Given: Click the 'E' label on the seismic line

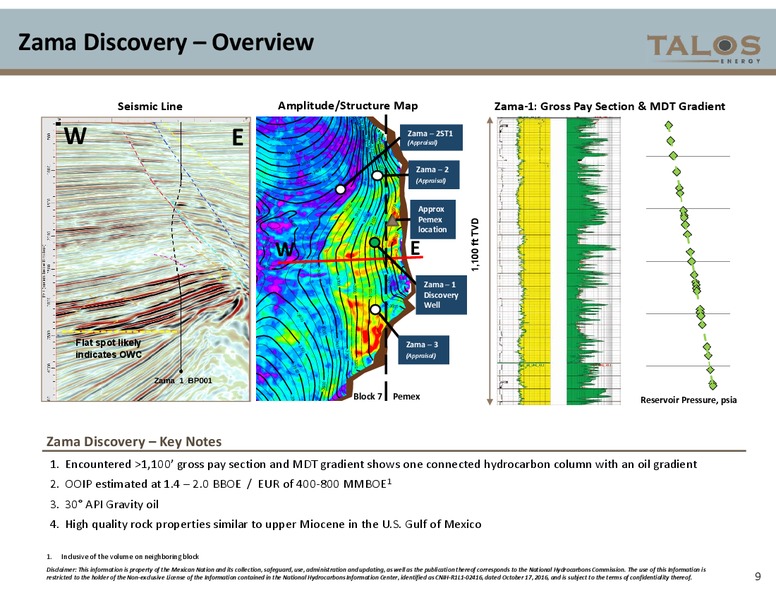Looking at the screenshot, I should 238,138.
